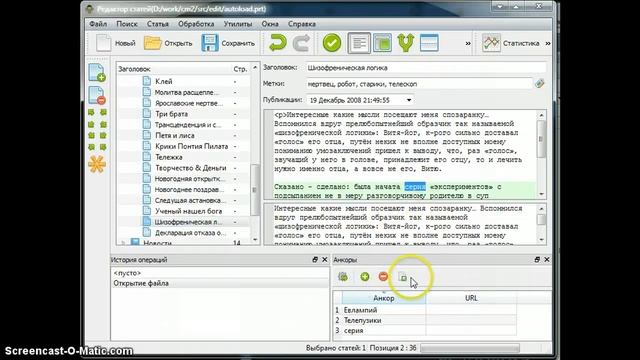Click the orange asterisk sidebar icon
Viewport: 640px width, 360px height.
point(97,164)
